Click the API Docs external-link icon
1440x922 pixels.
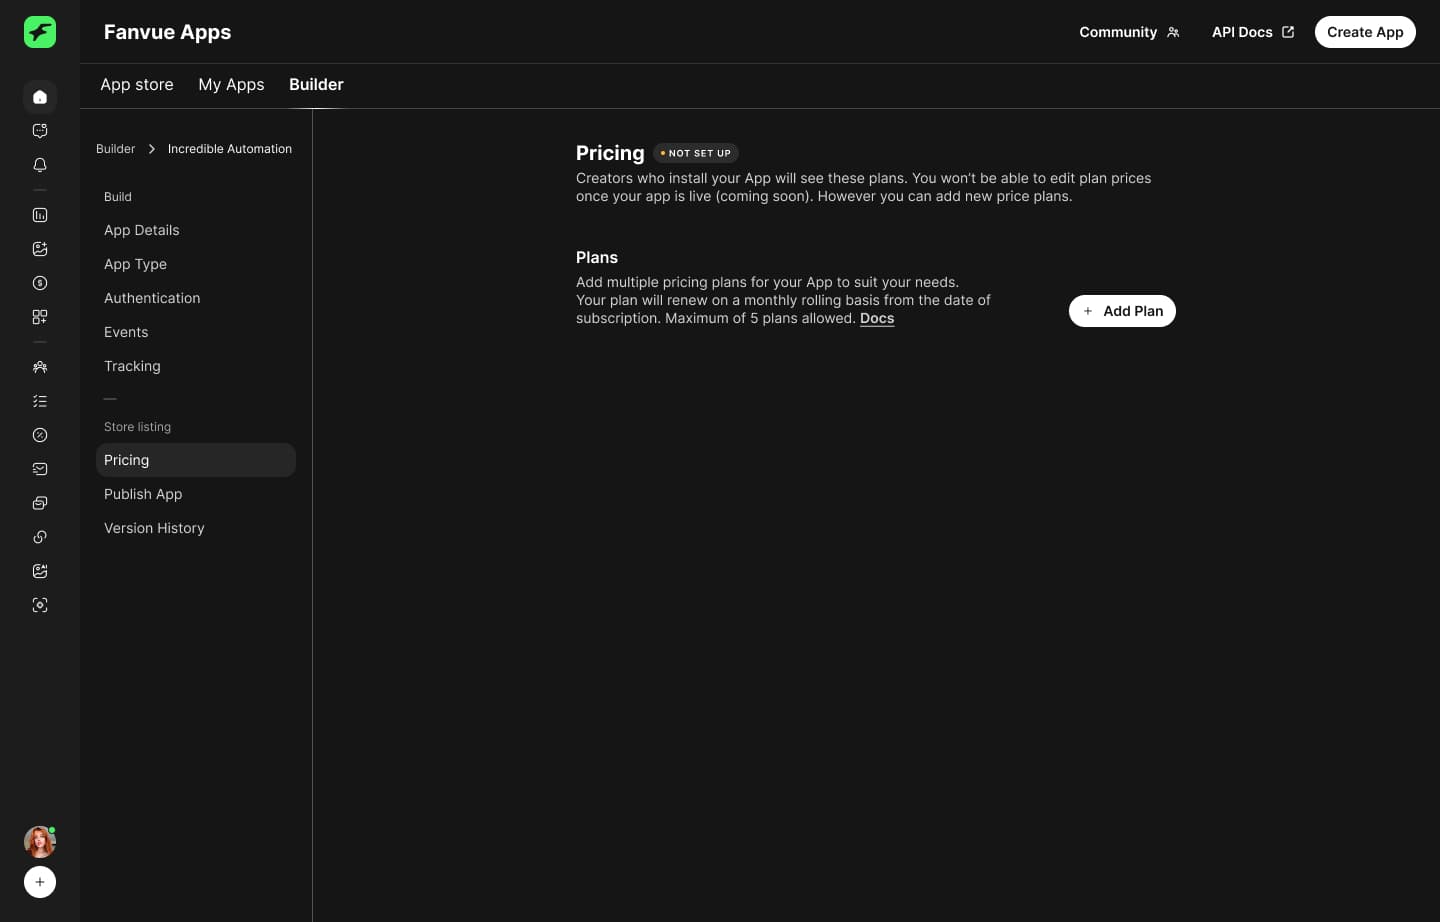point(1288,32)
